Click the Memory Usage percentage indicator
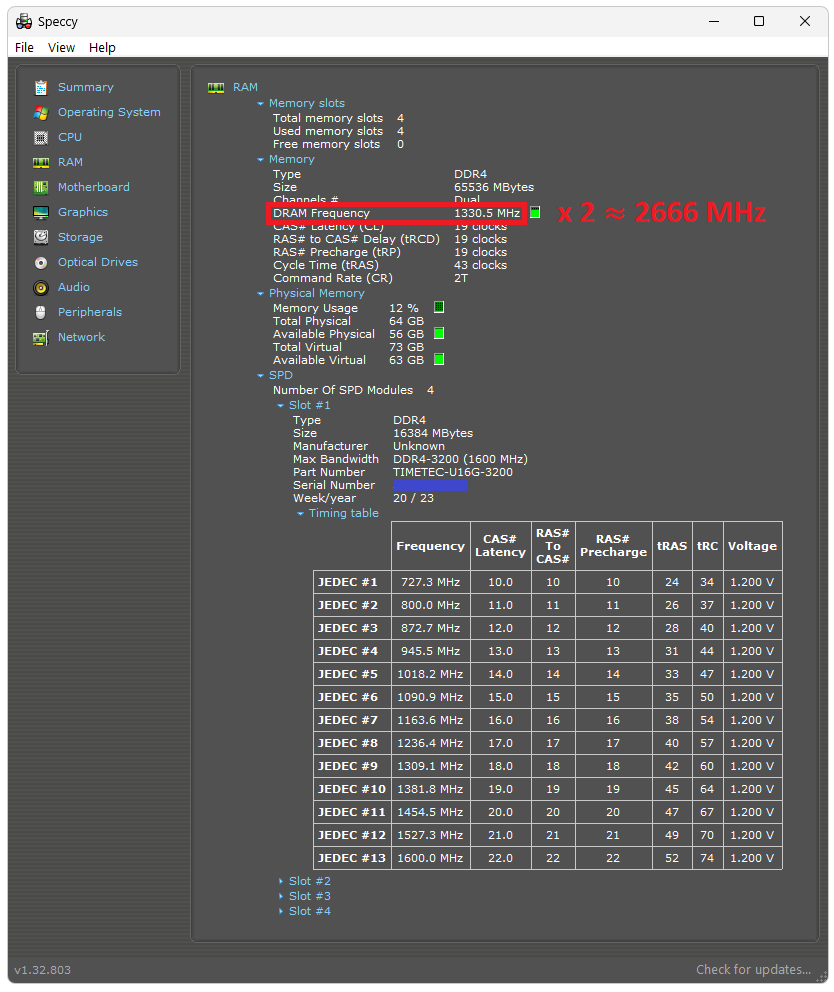This screenshot has height=992, width=834. [x=438, y=307]
